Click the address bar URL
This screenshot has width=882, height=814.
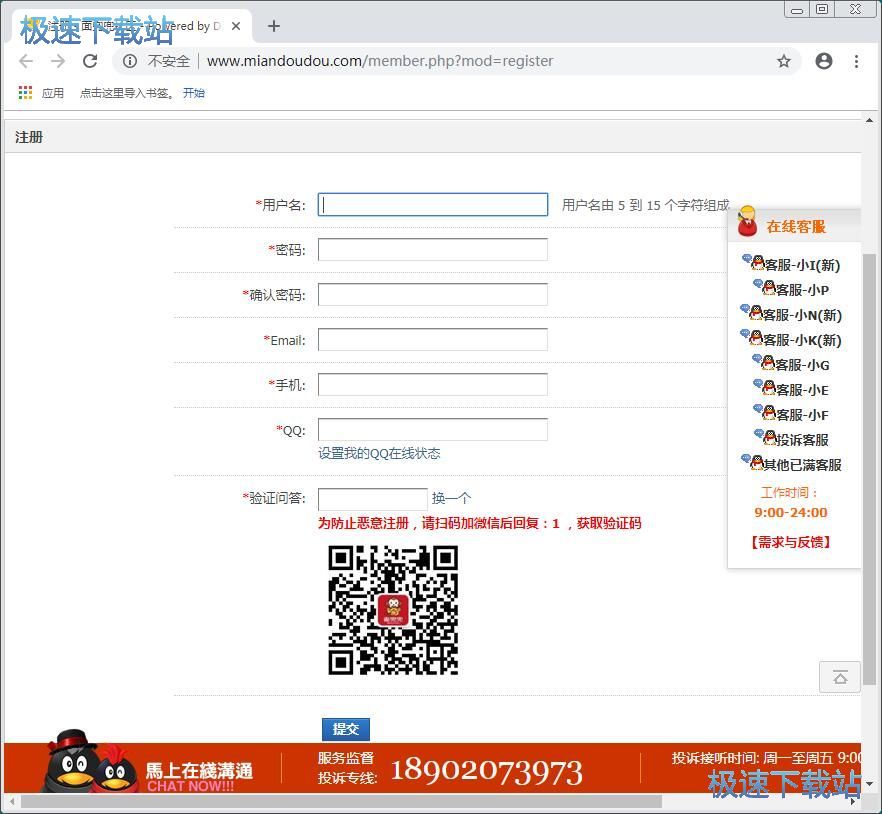(380, 61)
